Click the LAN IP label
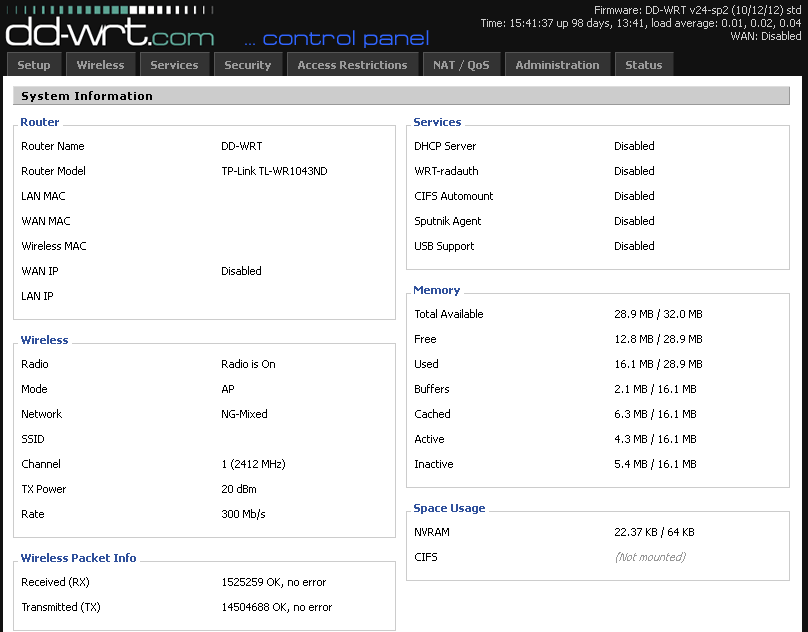Image resolution: width=808 pixels, height=632 pixels. [x=37, y=296]
